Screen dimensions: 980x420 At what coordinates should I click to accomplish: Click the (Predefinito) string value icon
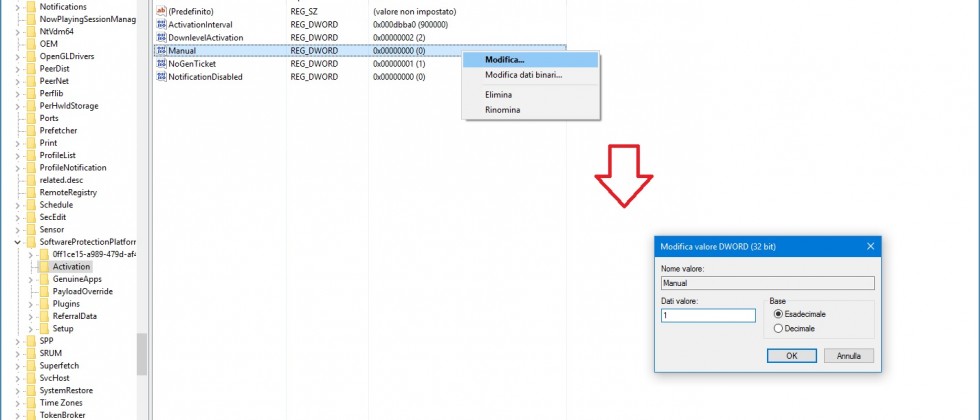pos(161,11)
